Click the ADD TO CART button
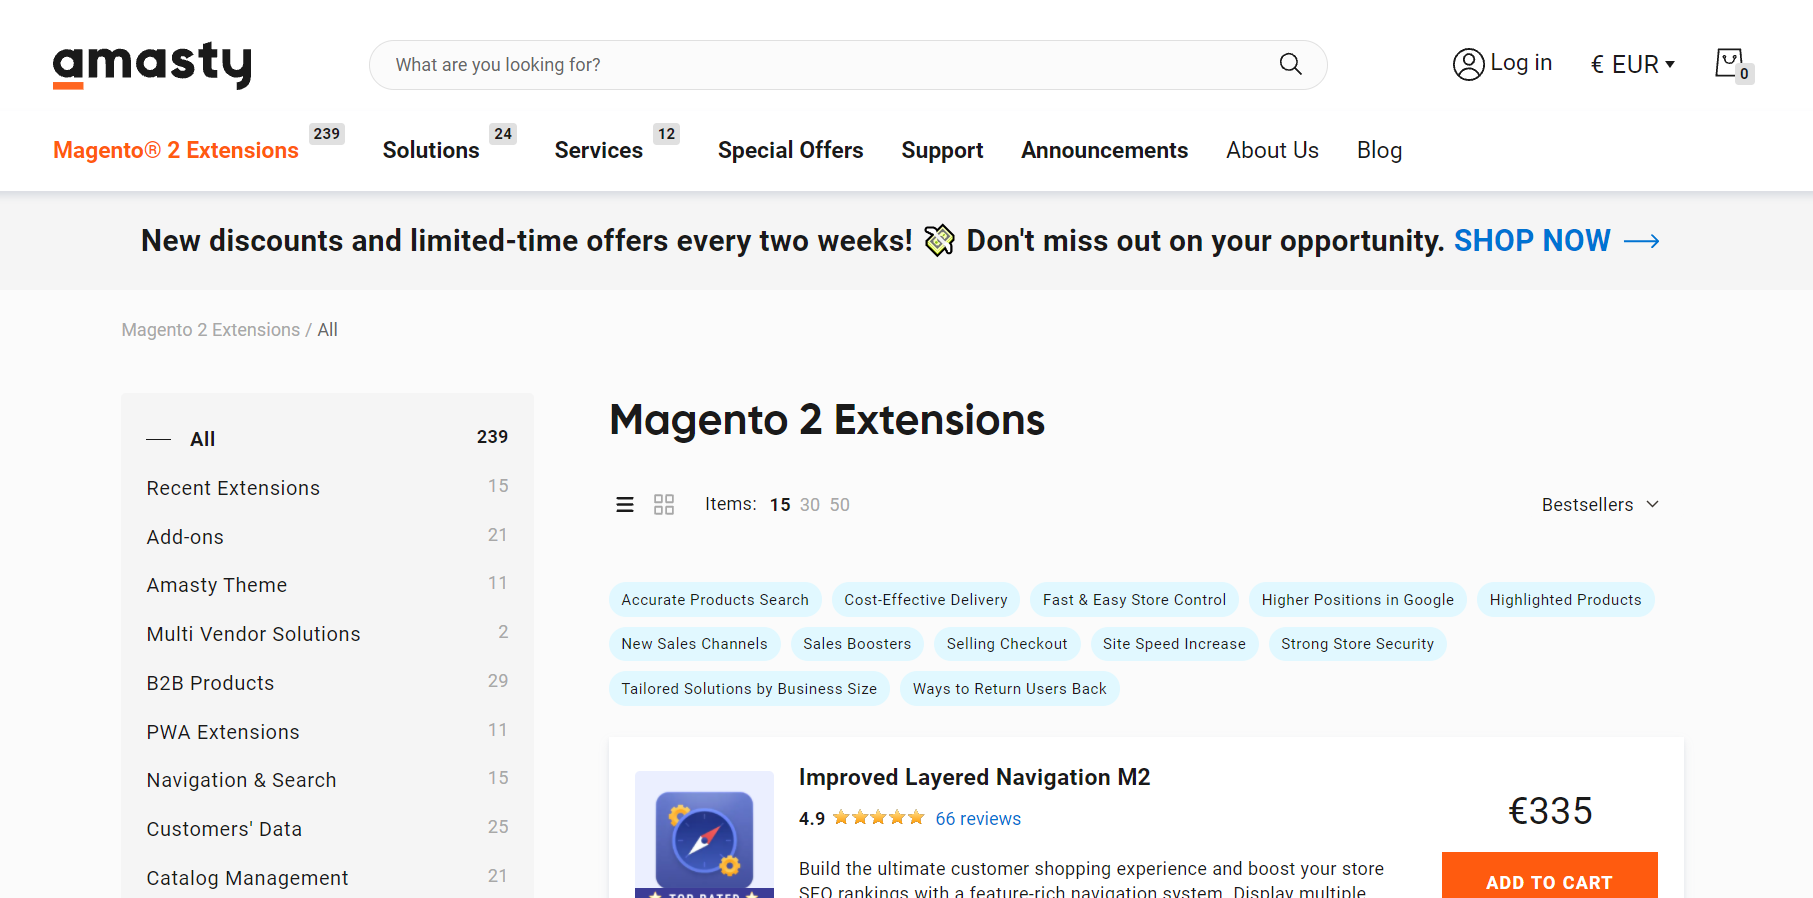Viewport: 1813px width, 898px height. (1549, 875)
